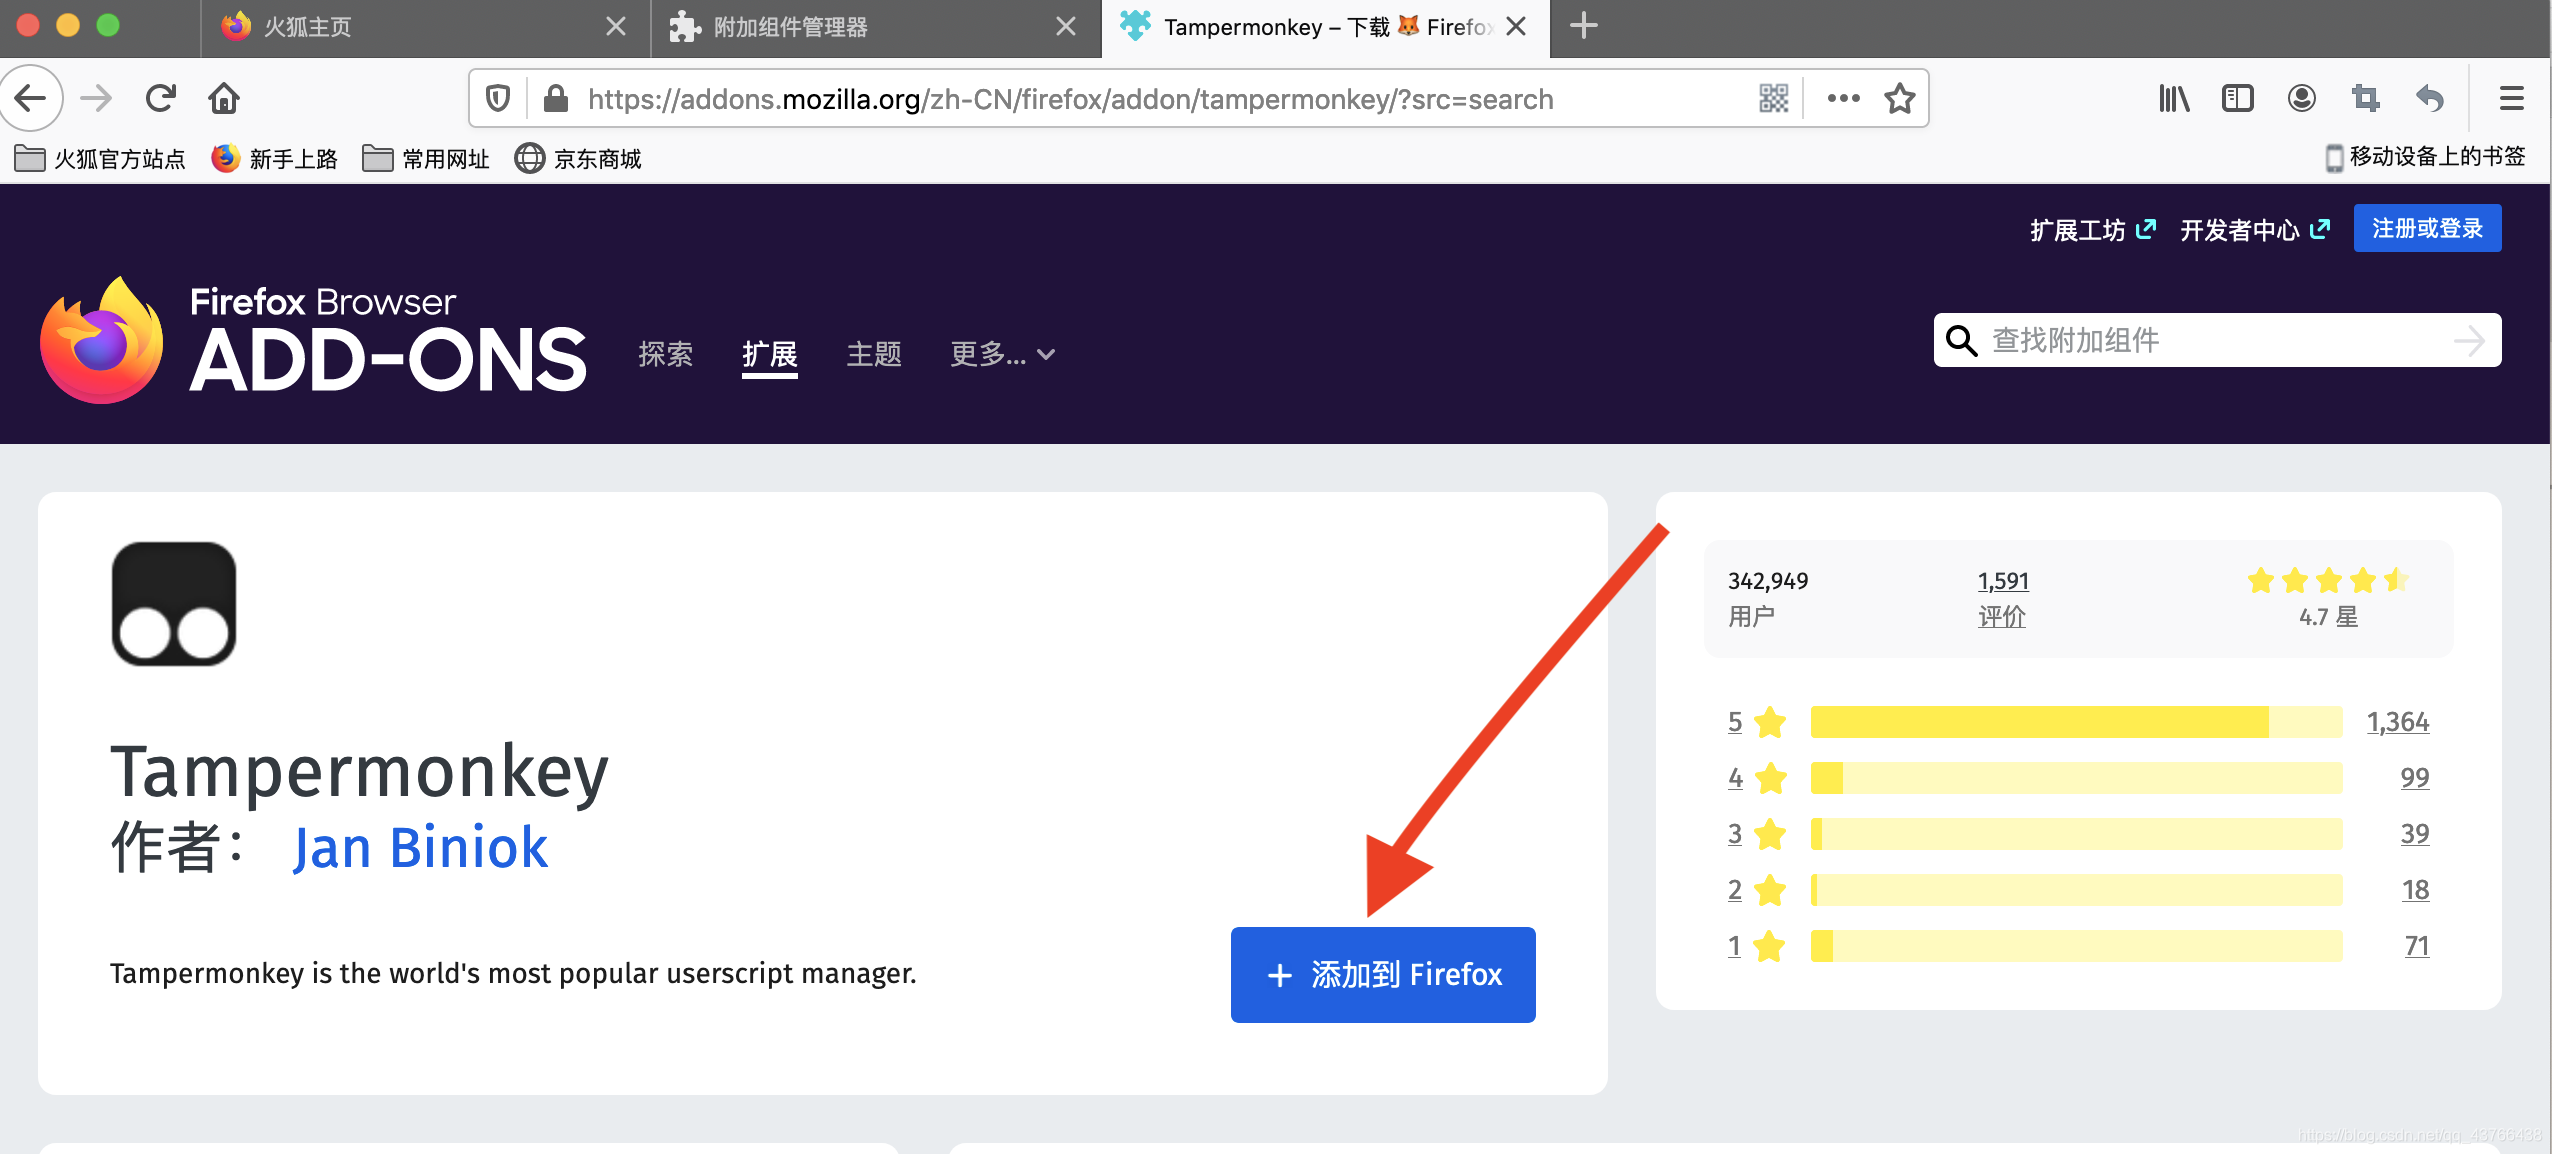Click the QR code icon in address bar
Screen dimensions: 2552x1154
pyautogui.click(x=1773, y=98)
